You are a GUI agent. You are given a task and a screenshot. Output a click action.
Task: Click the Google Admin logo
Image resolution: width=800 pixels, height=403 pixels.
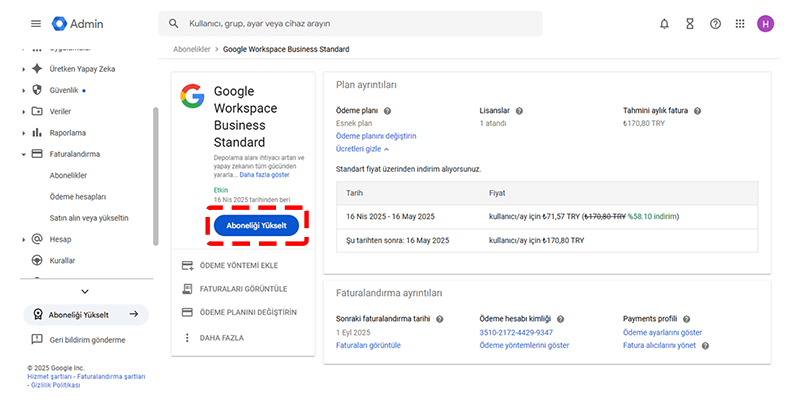78,23
